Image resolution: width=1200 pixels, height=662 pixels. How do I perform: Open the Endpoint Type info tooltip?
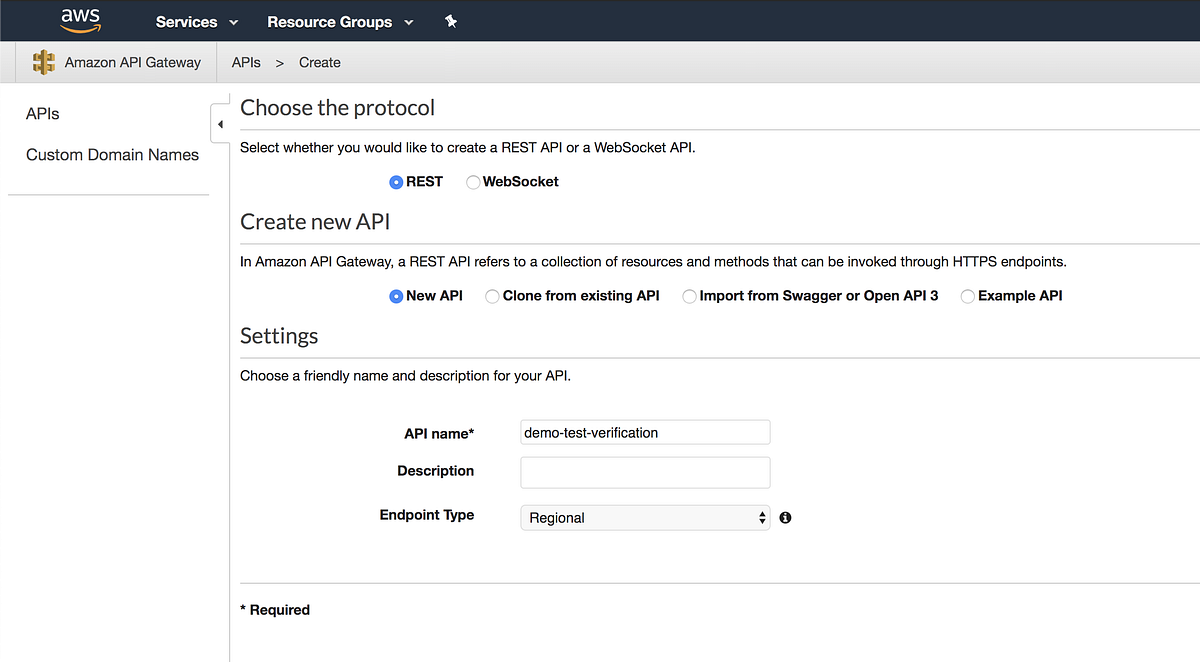click(x=785, y=517)
